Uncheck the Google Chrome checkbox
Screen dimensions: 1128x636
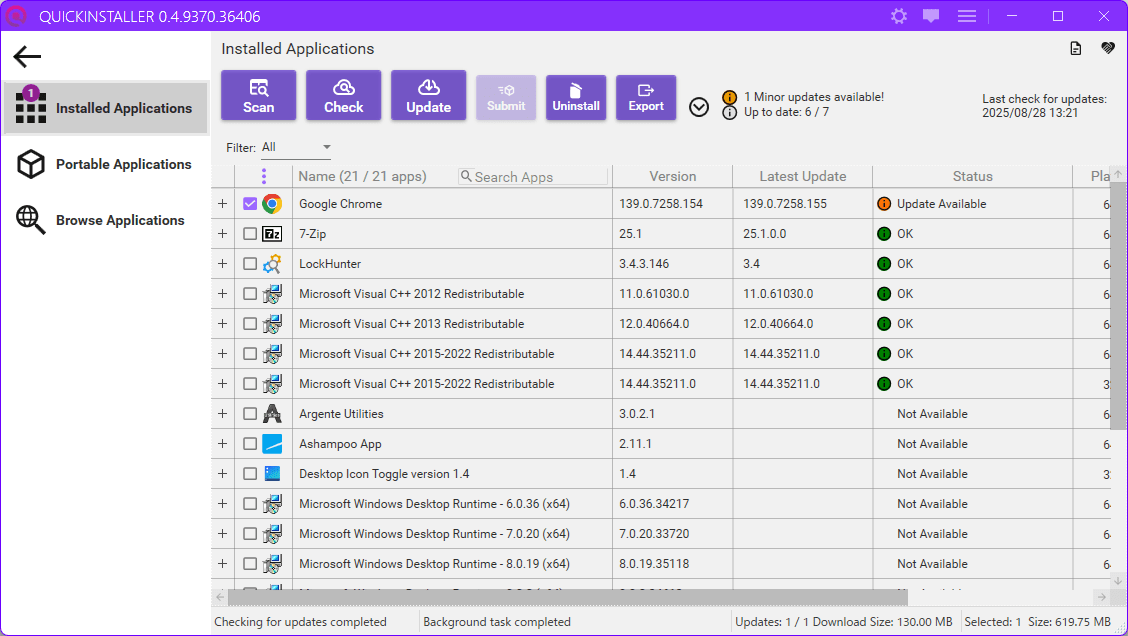(x=250, y=204)
